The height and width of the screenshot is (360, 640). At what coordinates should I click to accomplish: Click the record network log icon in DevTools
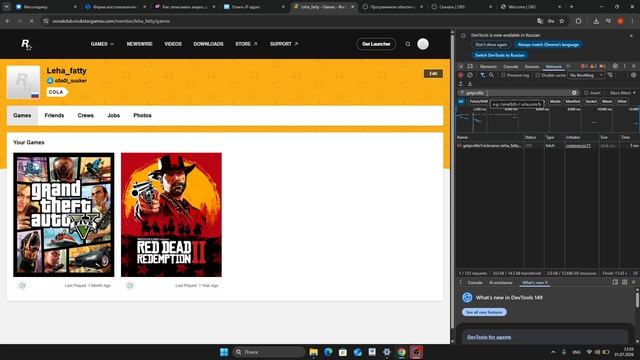461,75
